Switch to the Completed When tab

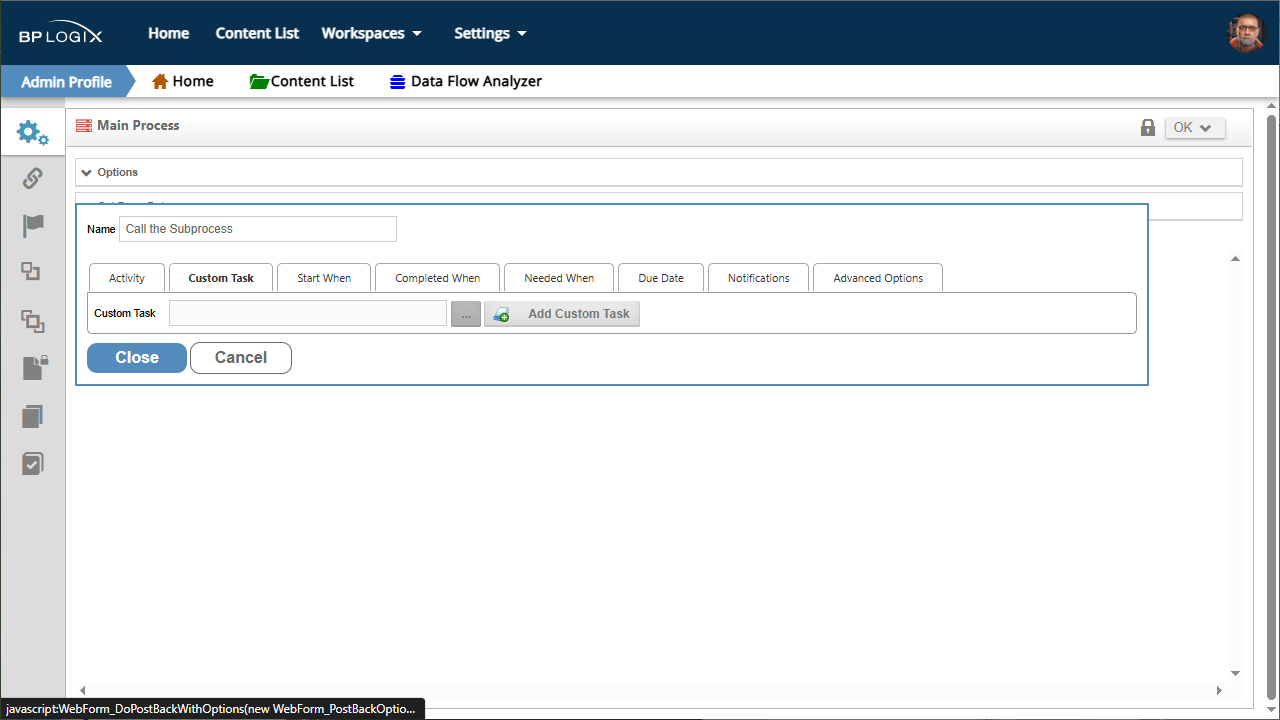point(437,278)
